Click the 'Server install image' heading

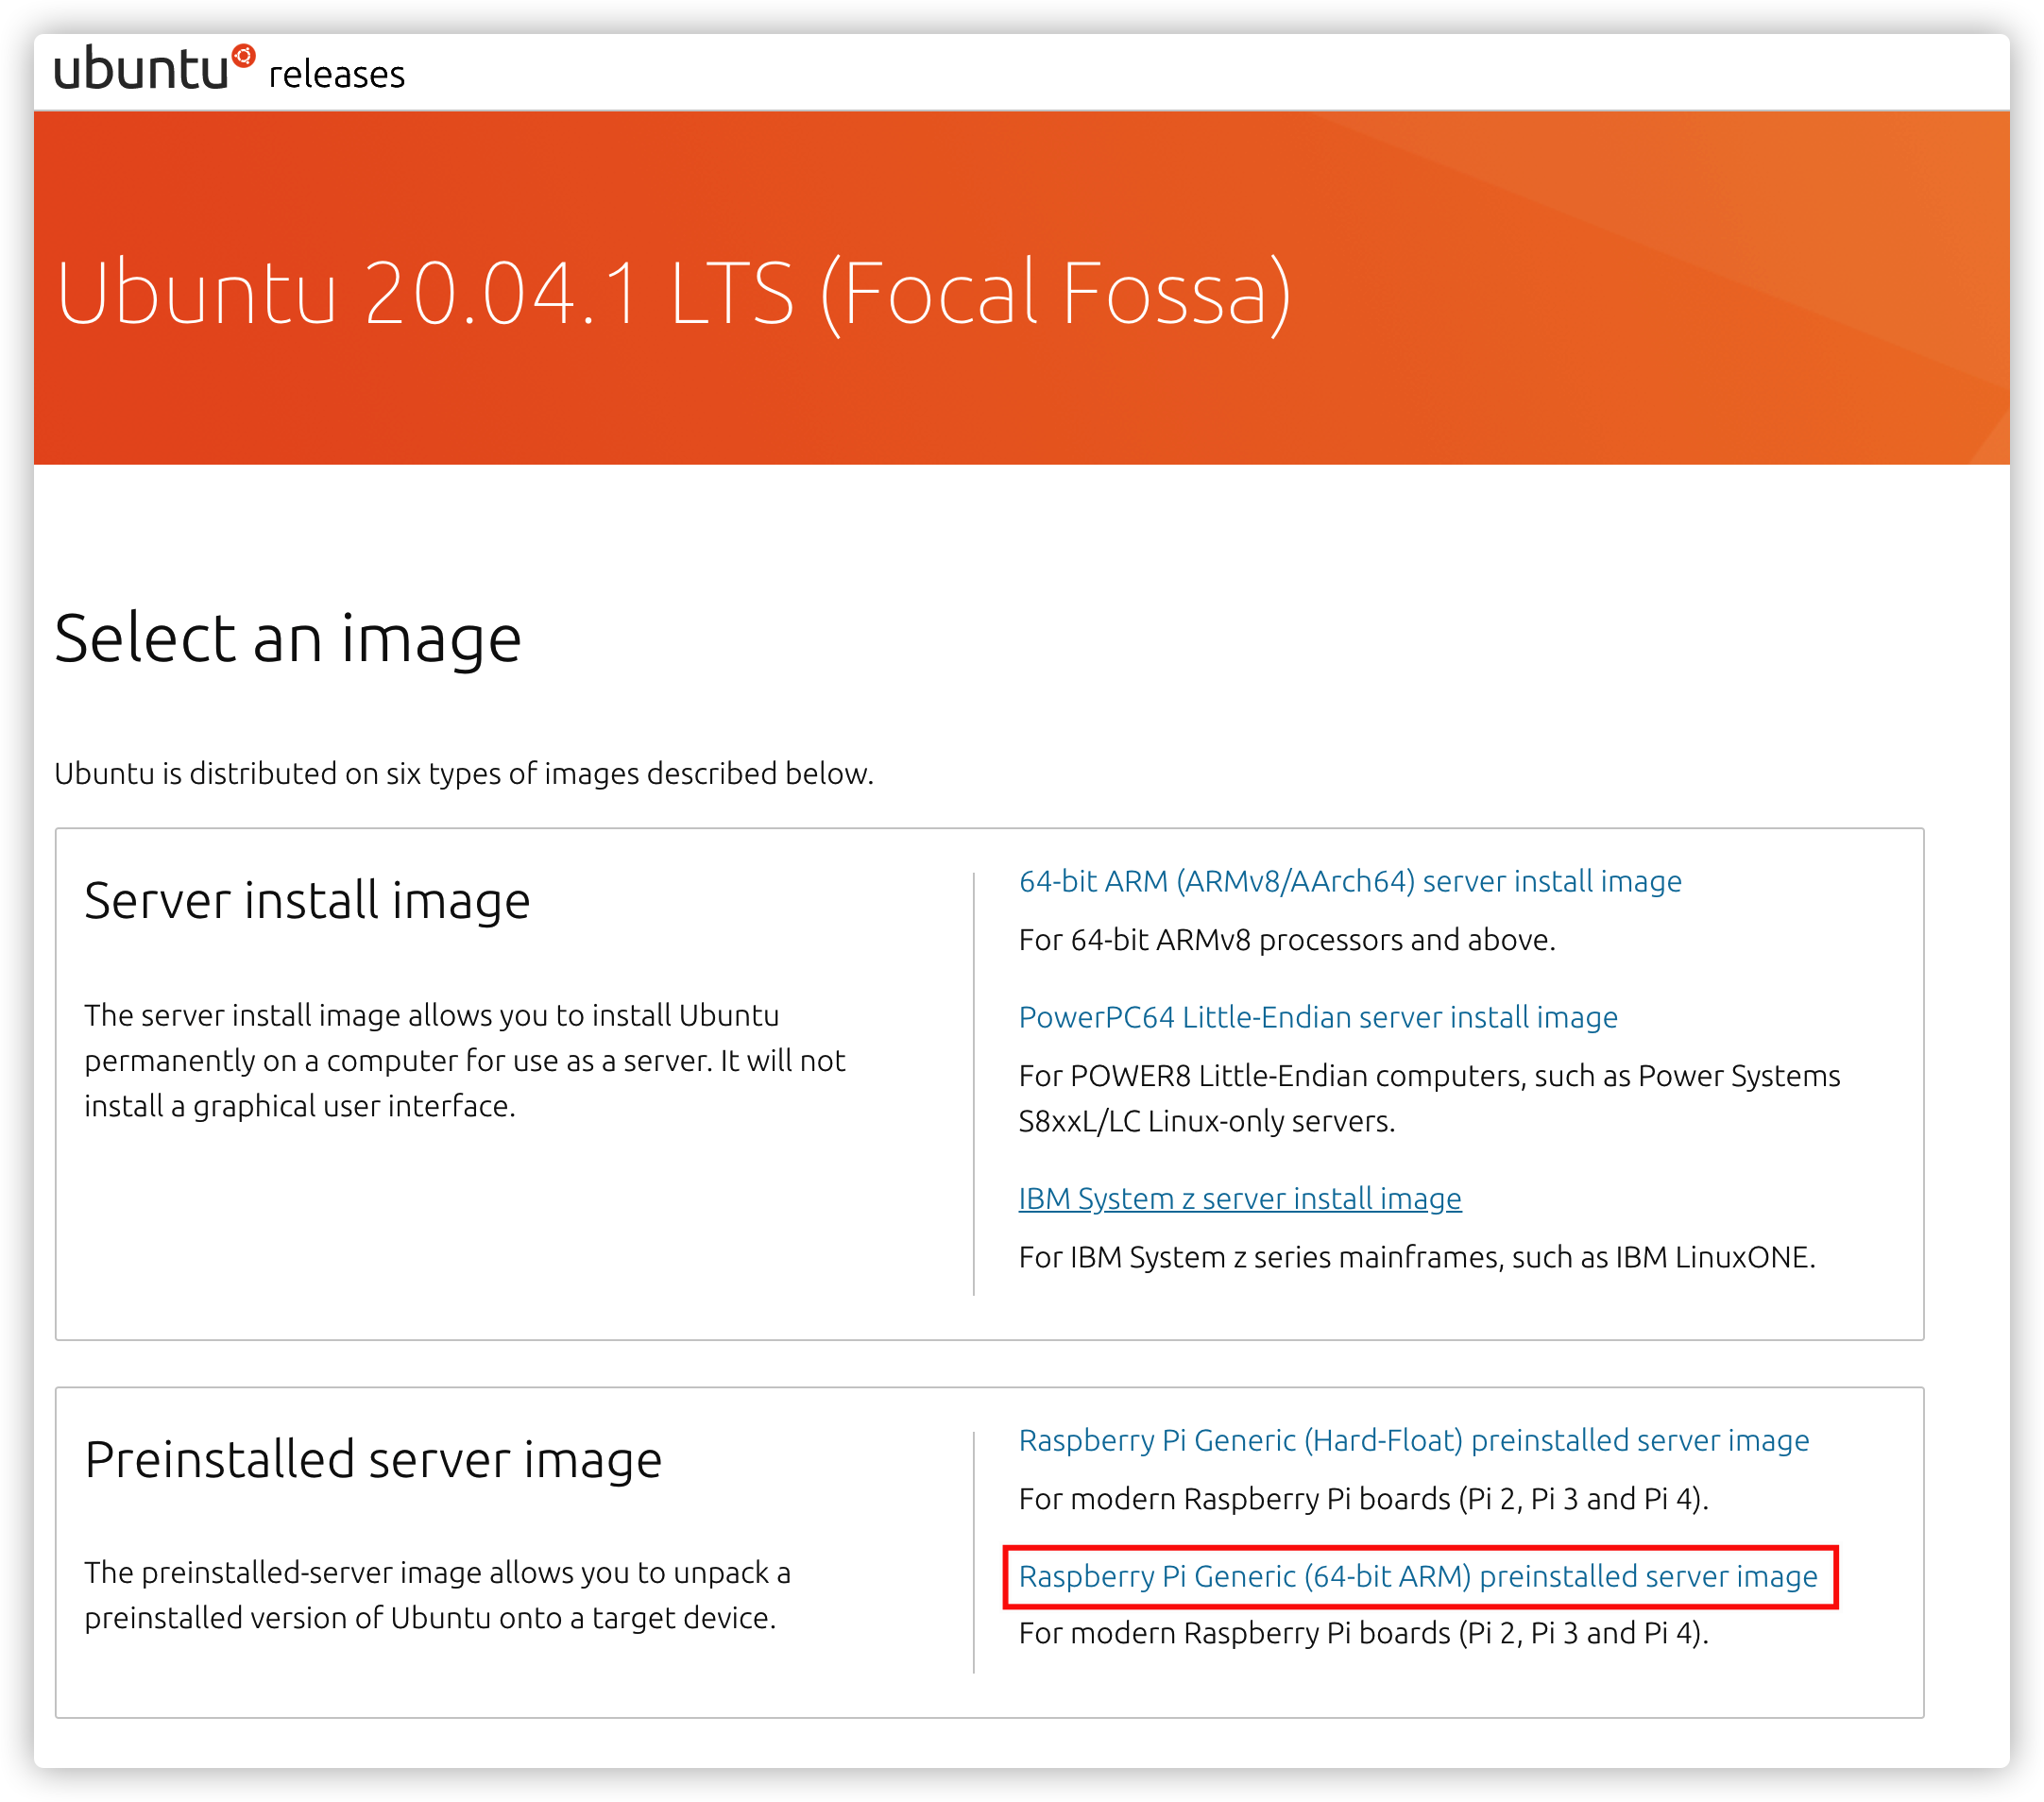pos(307,900)
